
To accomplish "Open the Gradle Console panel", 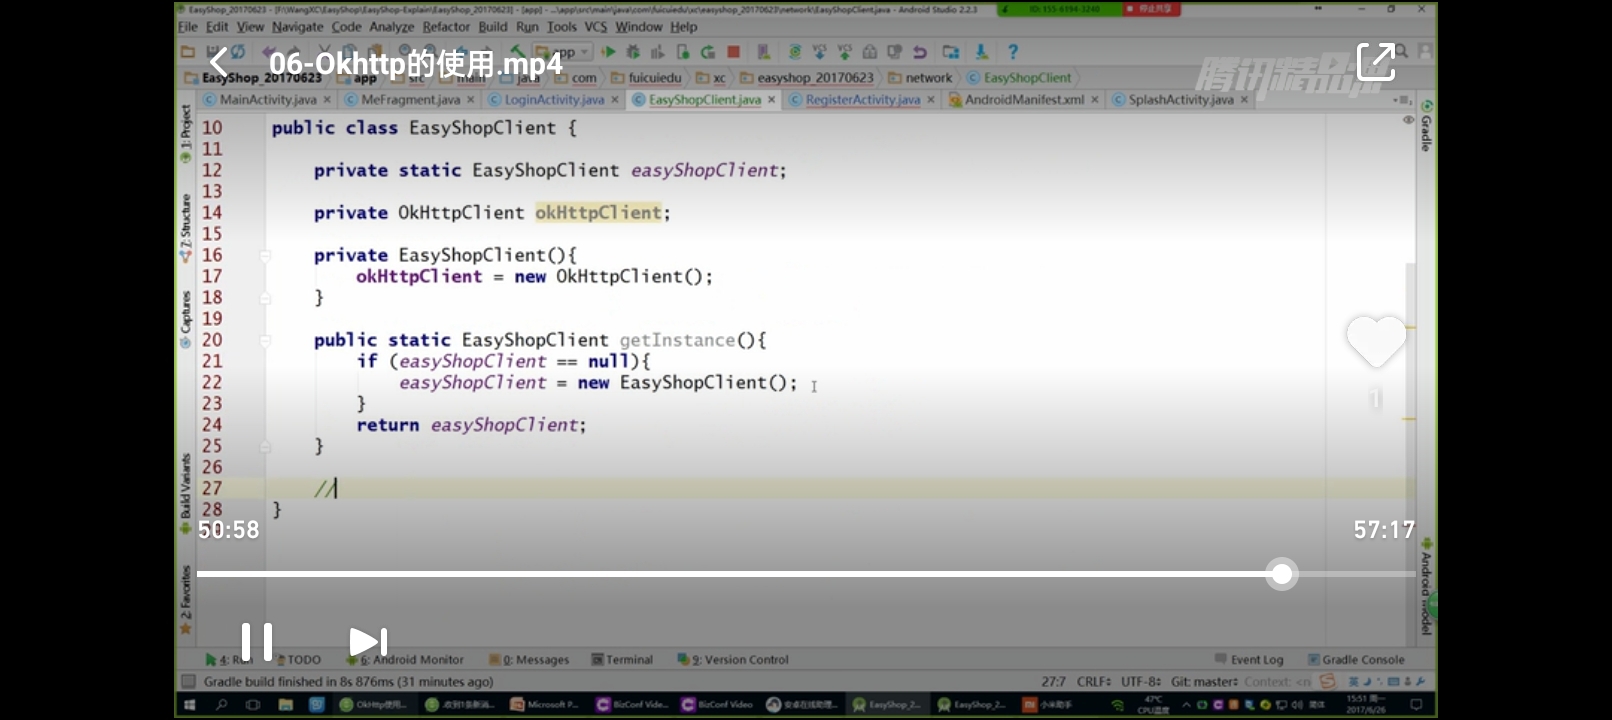I will [1356, 660].
